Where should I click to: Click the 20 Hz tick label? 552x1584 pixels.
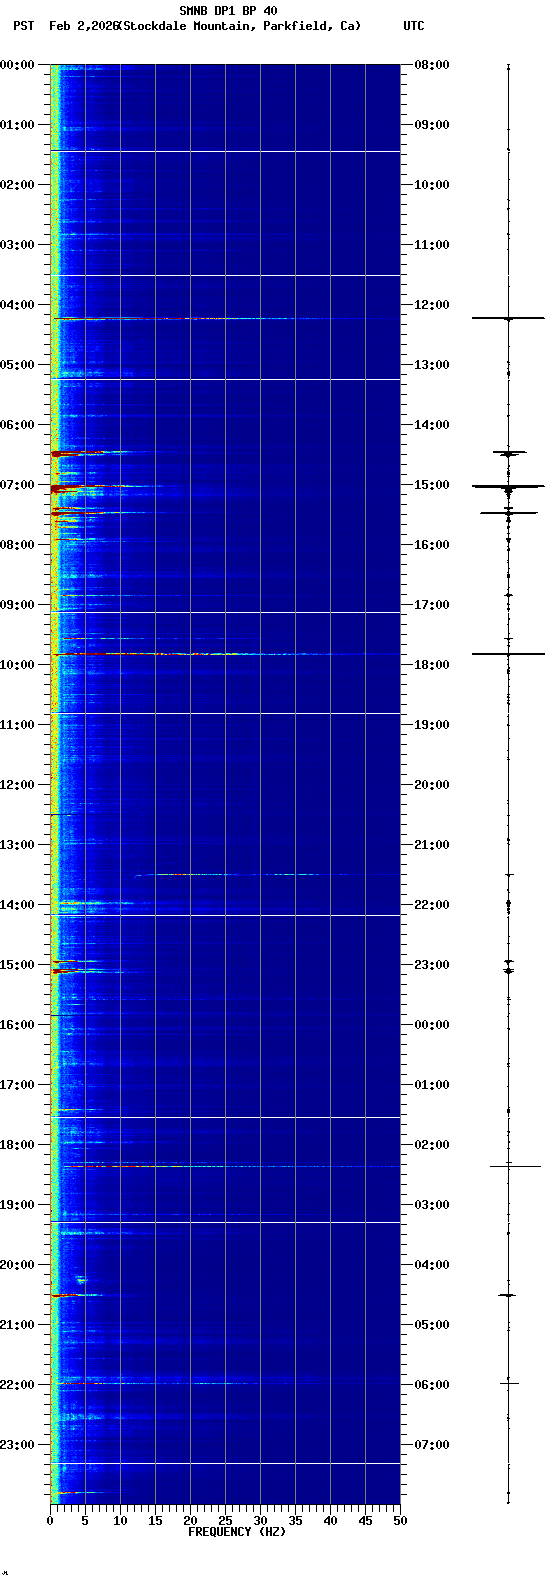[190, 1521]
